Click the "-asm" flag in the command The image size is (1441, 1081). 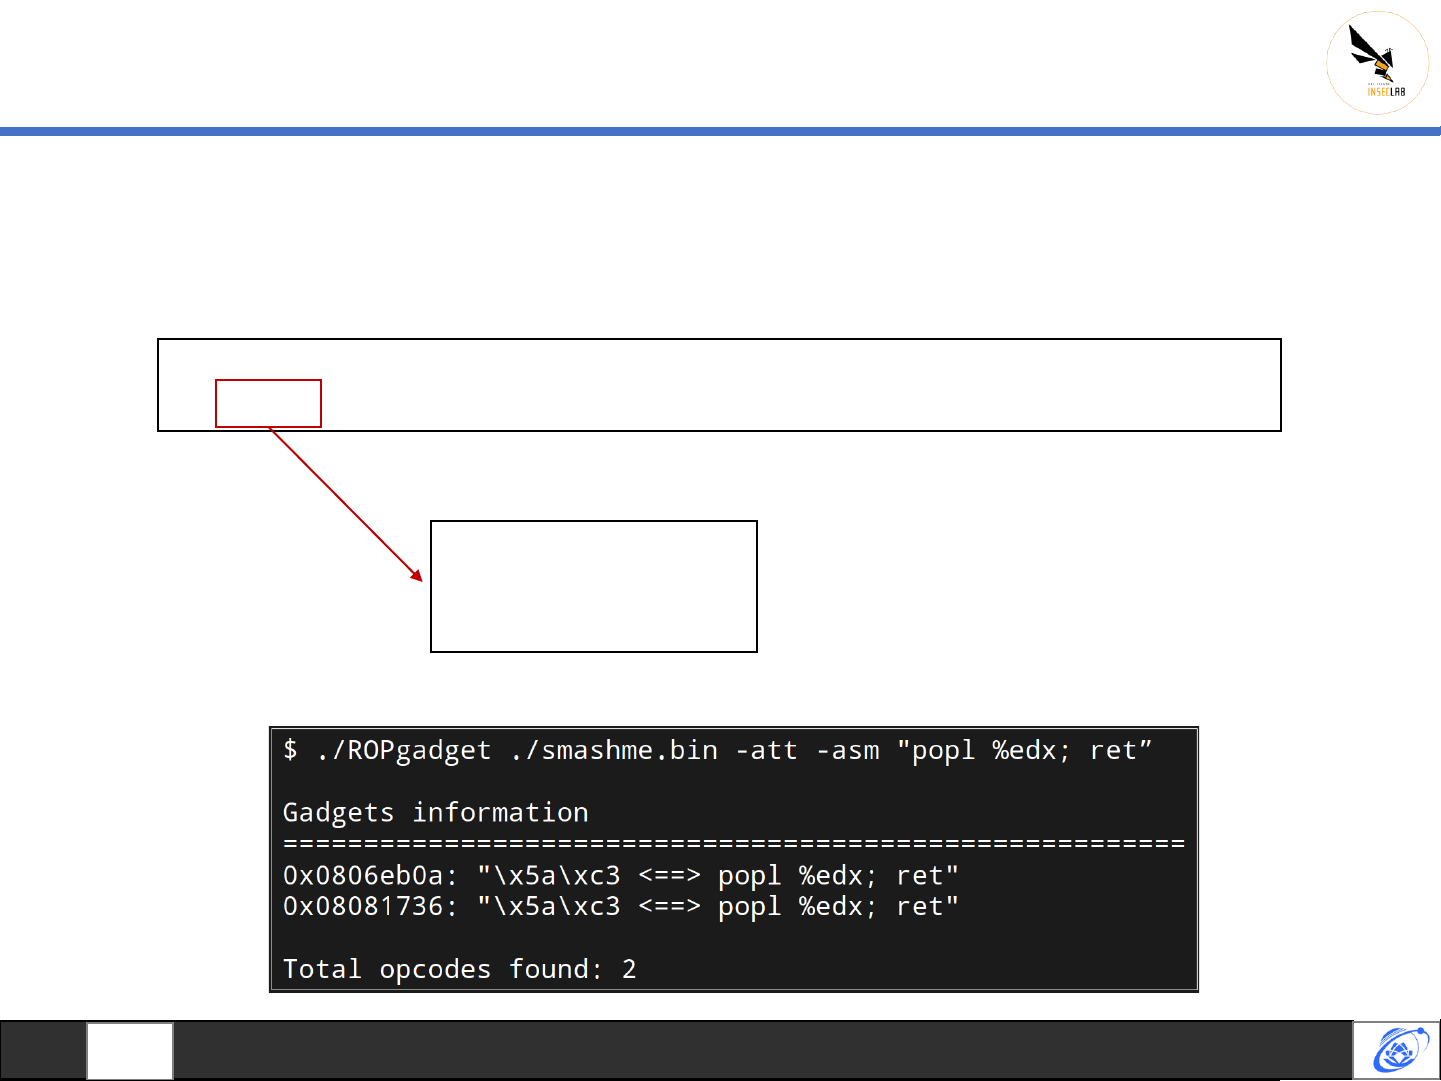847,750
